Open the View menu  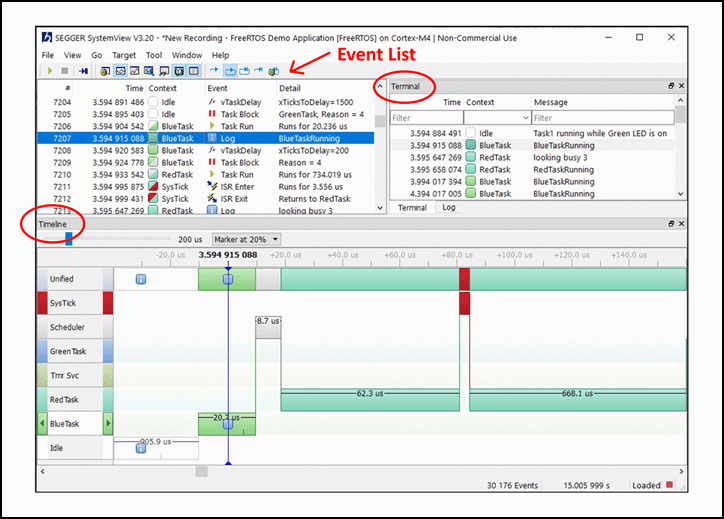72,55
